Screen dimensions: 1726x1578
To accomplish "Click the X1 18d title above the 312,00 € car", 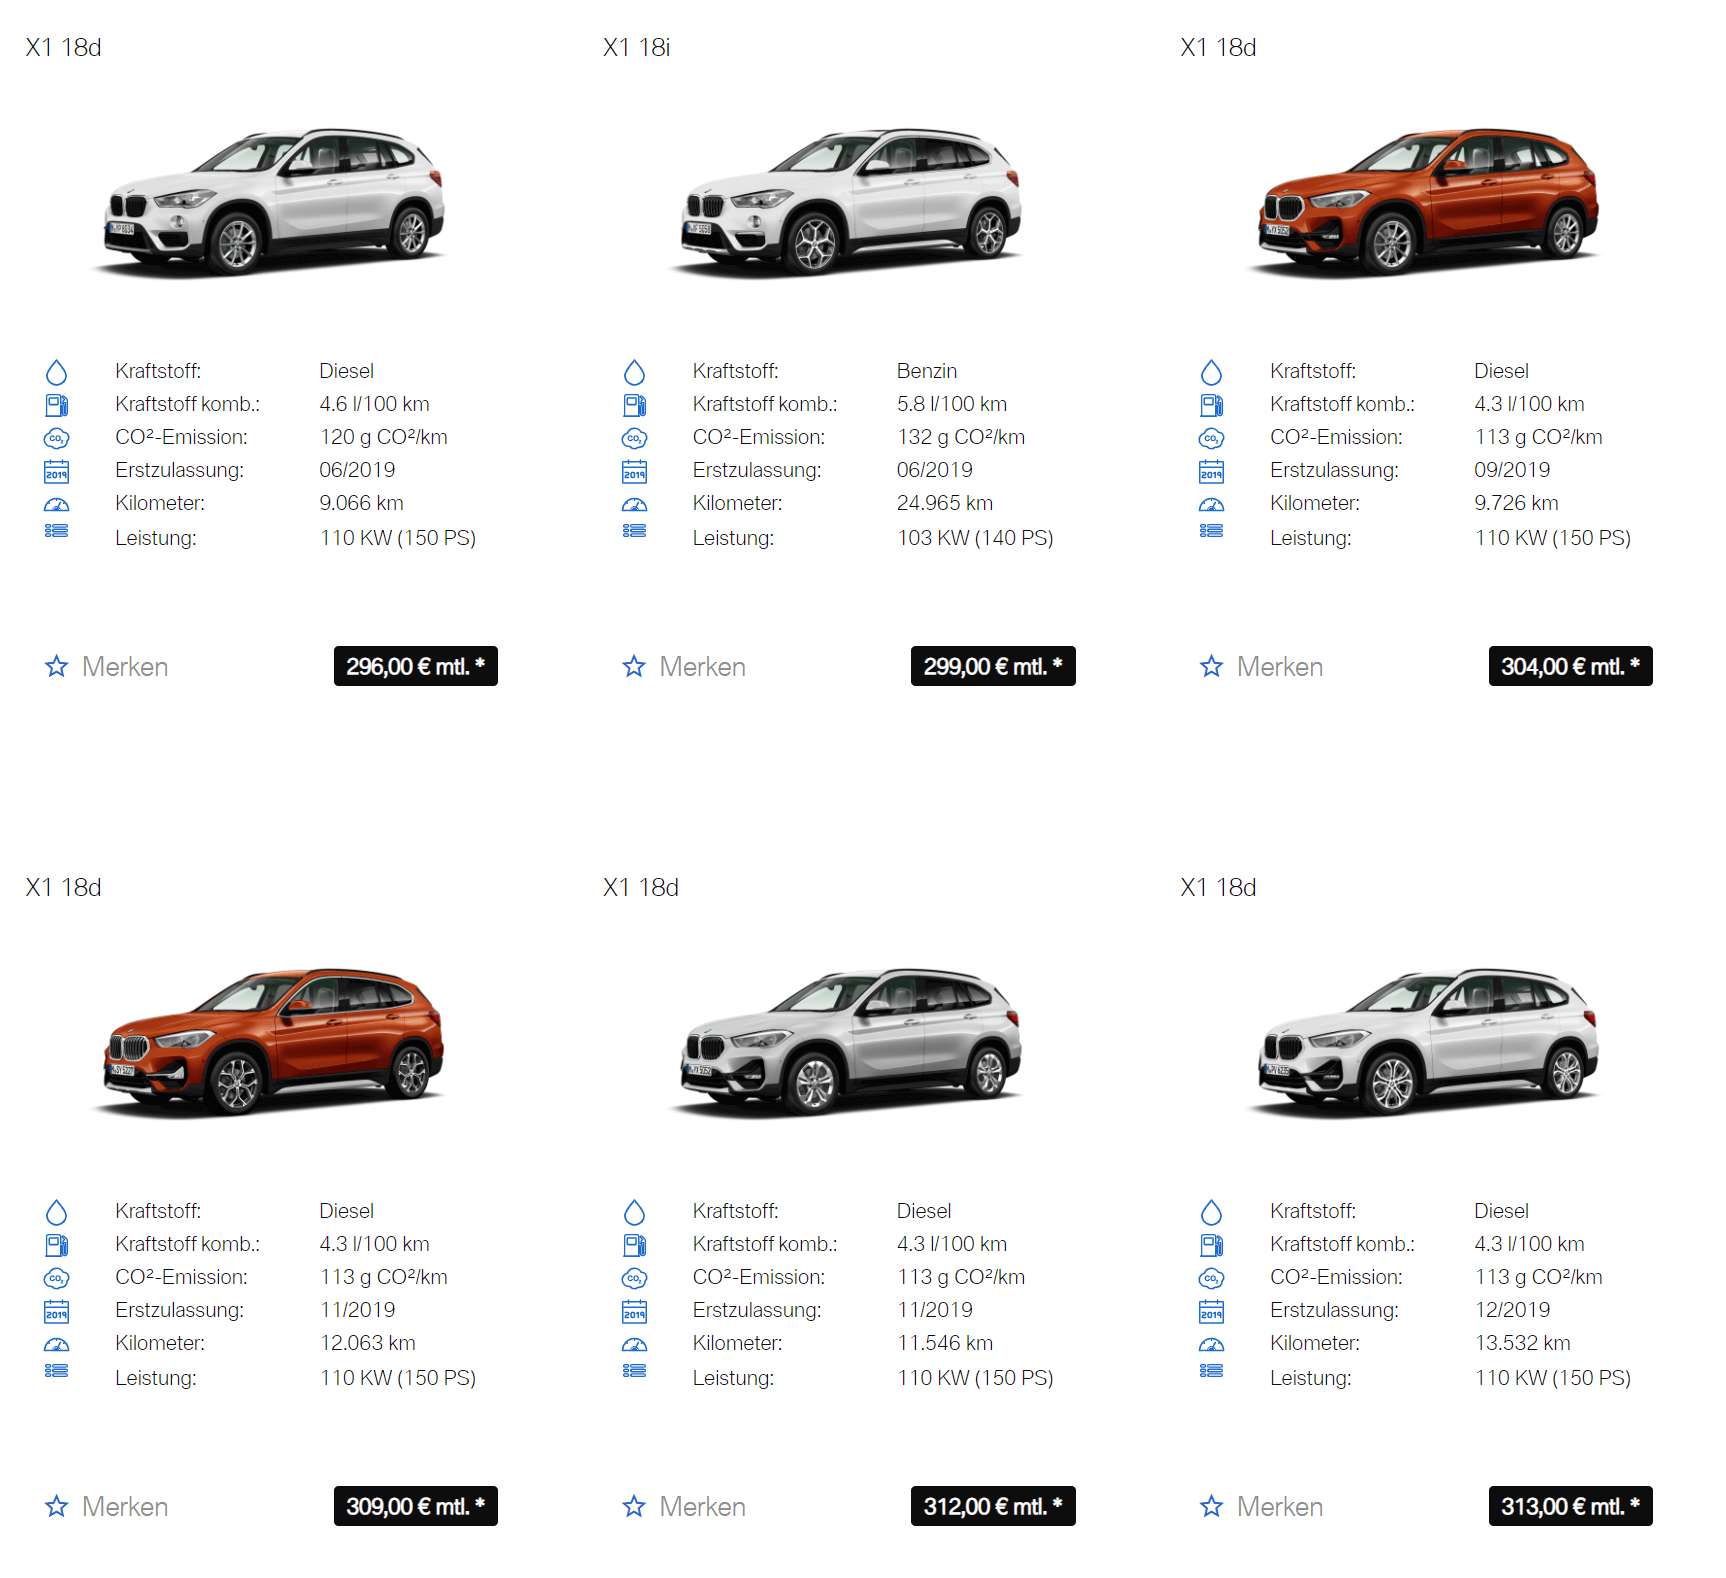I will (x=641, y=887).
